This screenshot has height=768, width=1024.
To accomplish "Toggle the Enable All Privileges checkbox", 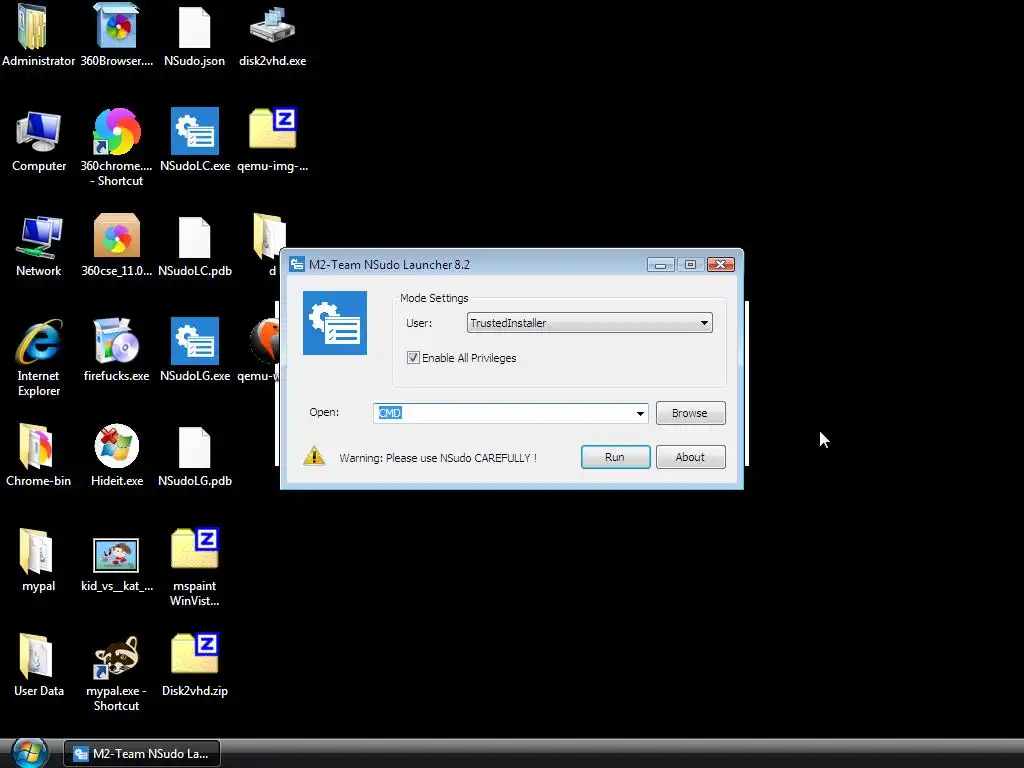I will coord(413,358).
